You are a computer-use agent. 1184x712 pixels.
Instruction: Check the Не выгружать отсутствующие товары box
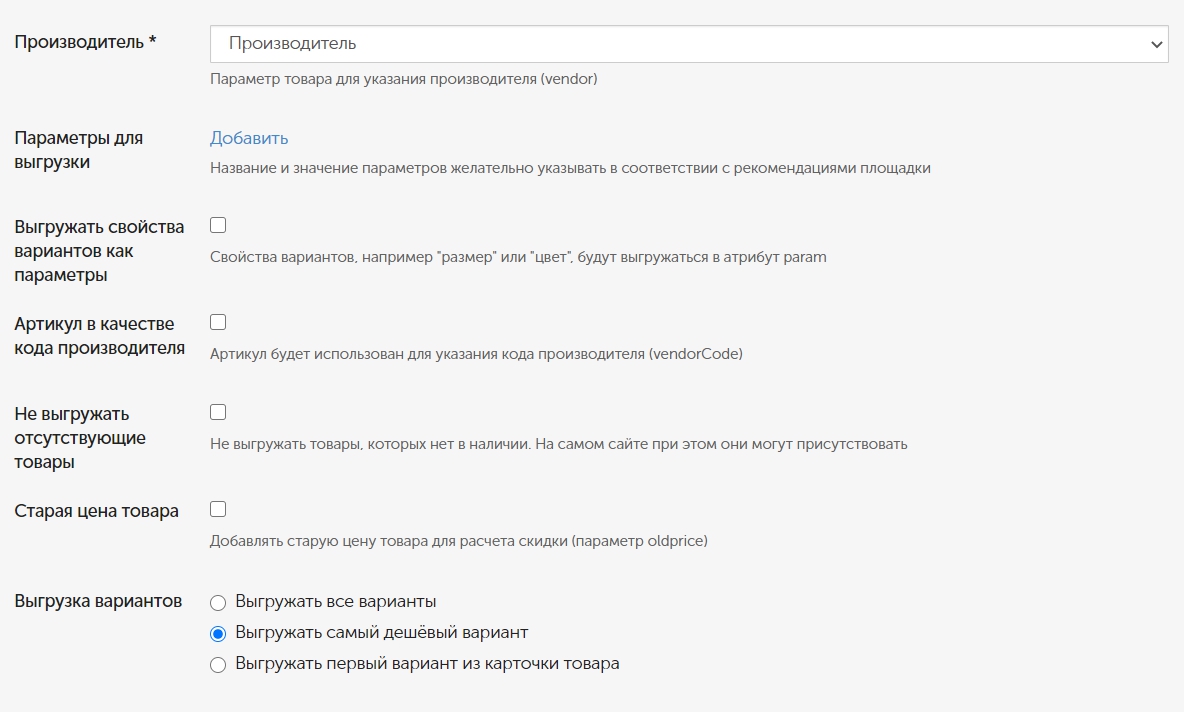[218, 412]
